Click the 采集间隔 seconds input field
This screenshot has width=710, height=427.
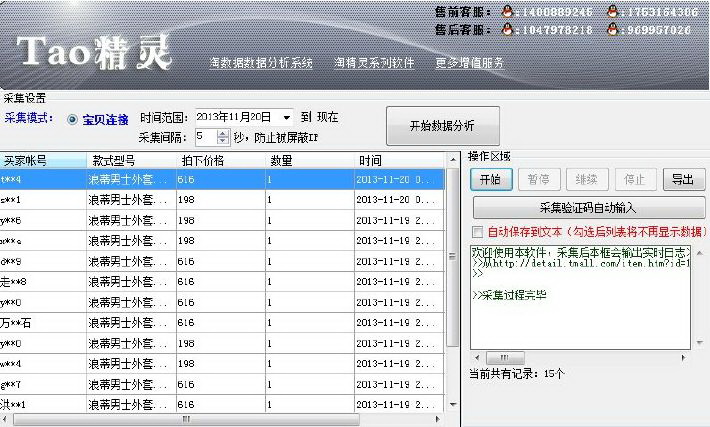tap(206, 137)
